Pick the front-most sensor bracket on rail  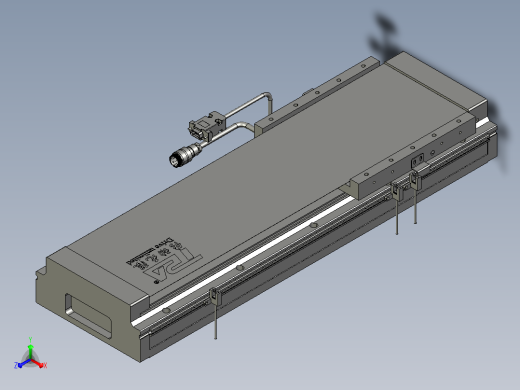coord(215,296)
